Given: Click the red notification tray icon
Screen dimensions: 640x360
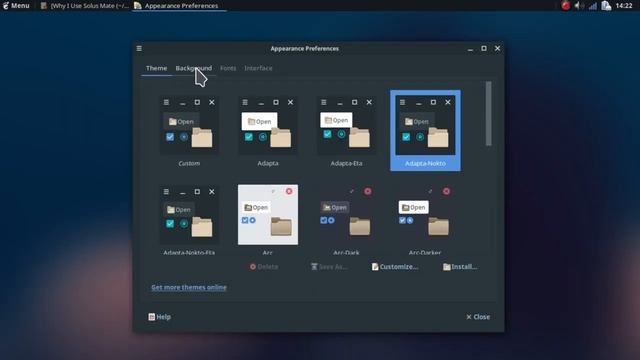Looking at the screenshot, I should [565, 5].
